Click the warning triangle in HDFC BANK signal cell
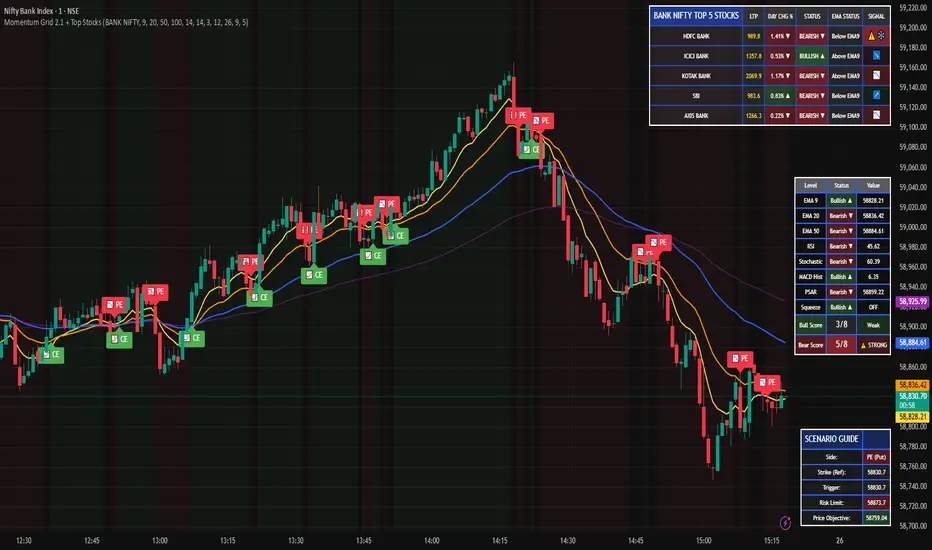The width and height of the screenshot is (932, 550). [x=871, y=36]
